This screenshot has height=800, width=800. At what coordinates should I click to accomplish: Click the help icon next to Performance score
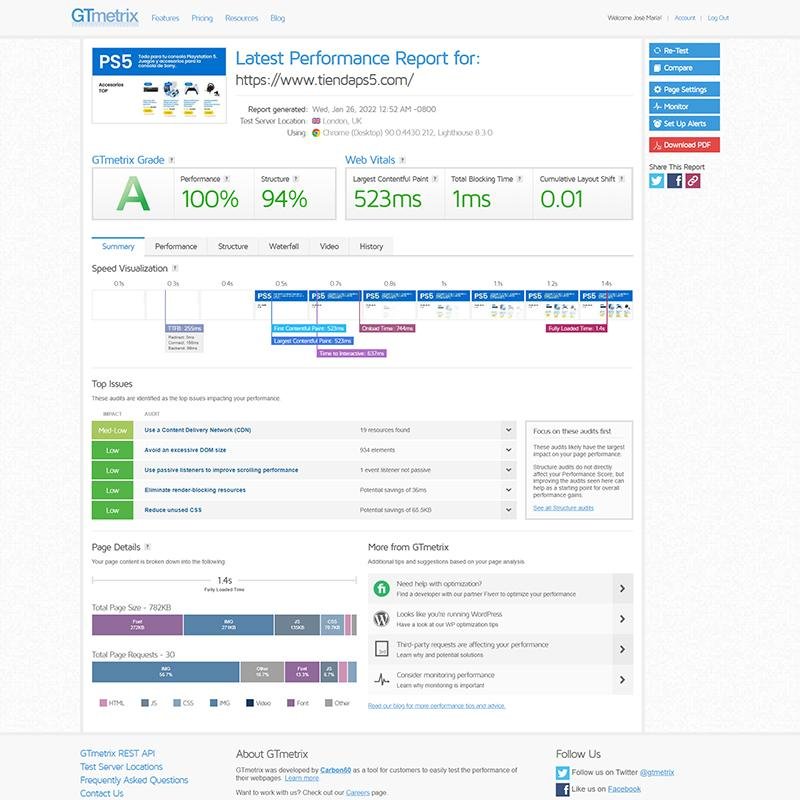(x=227, y=179)
